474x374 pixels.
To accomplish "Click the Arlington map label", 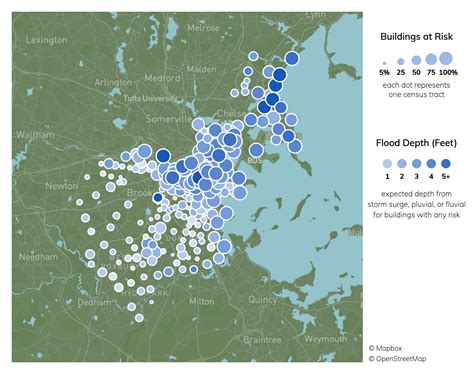I will click(x=113, y=82).
